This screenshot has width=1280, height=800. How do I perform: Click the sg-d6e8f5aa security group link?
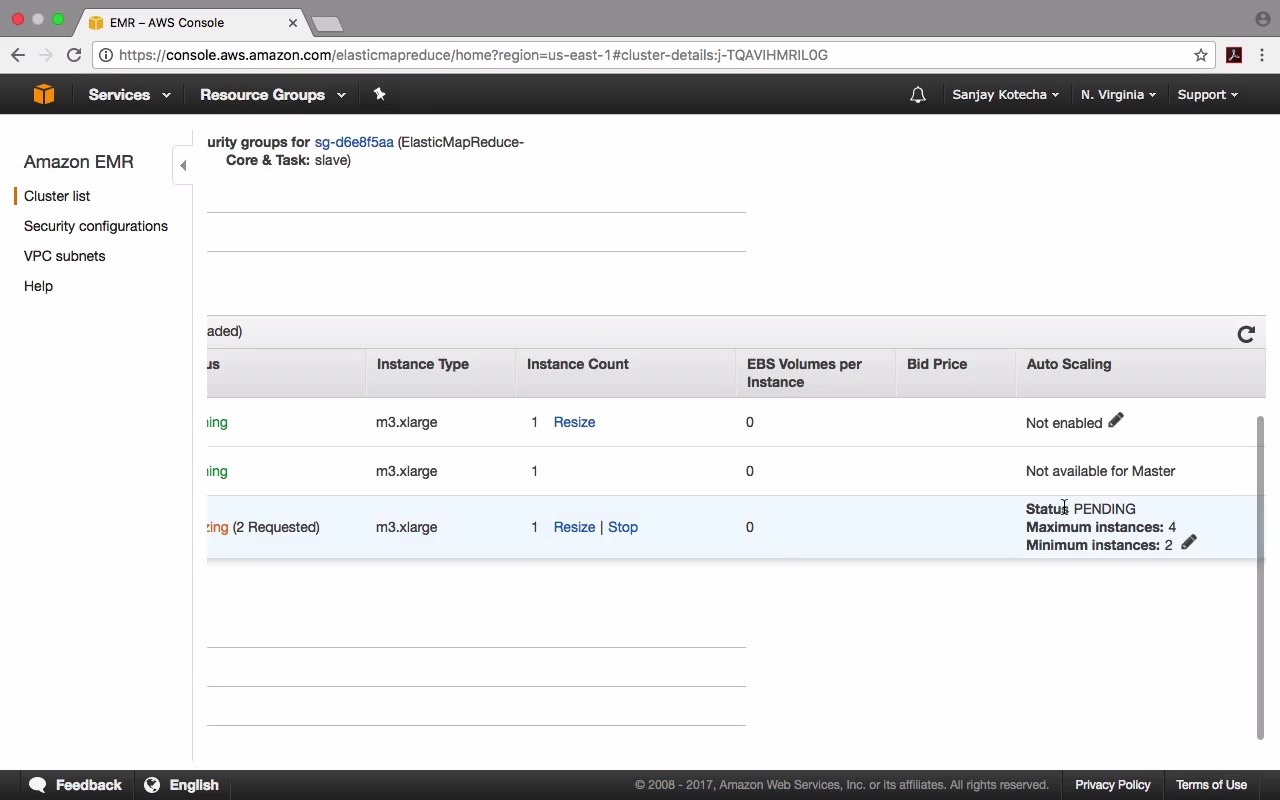click(354, 142)
